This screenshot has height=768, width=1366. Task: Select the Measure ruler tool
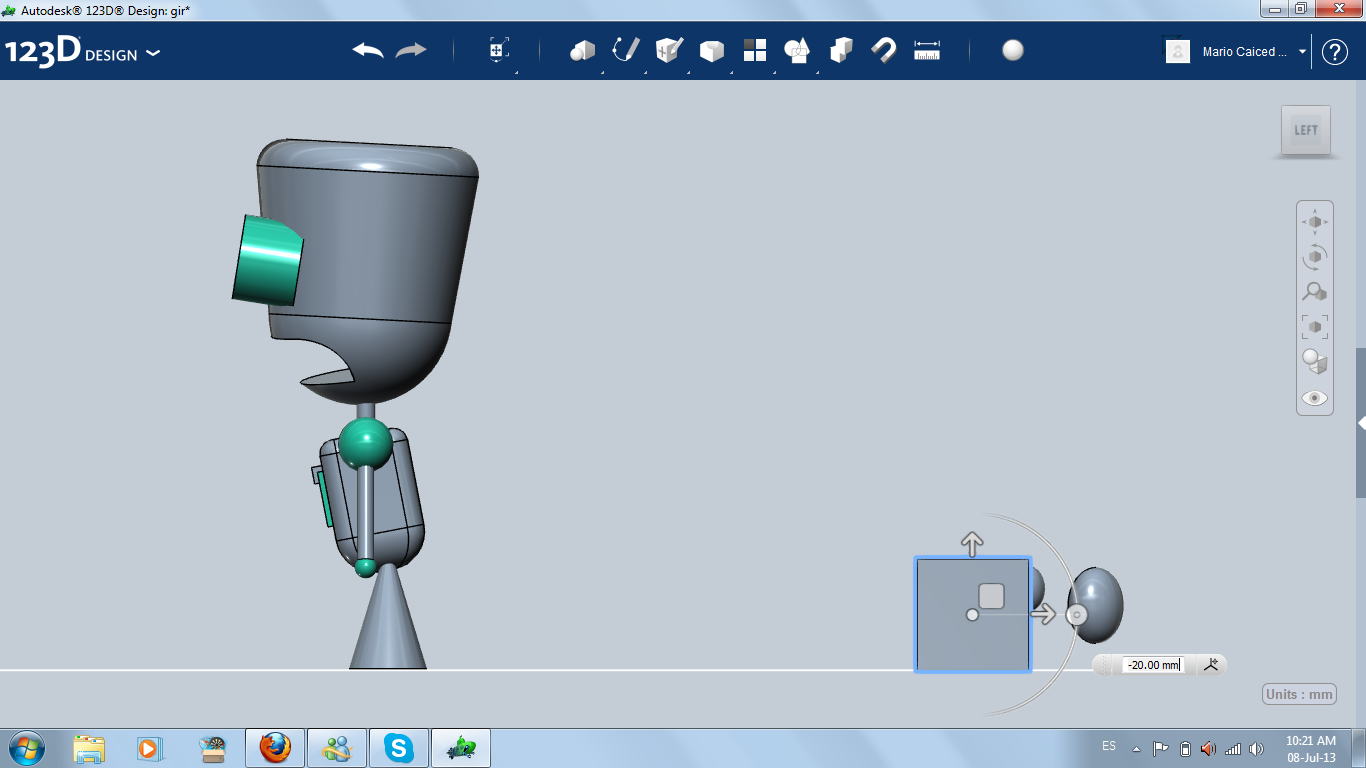(927, 51)
